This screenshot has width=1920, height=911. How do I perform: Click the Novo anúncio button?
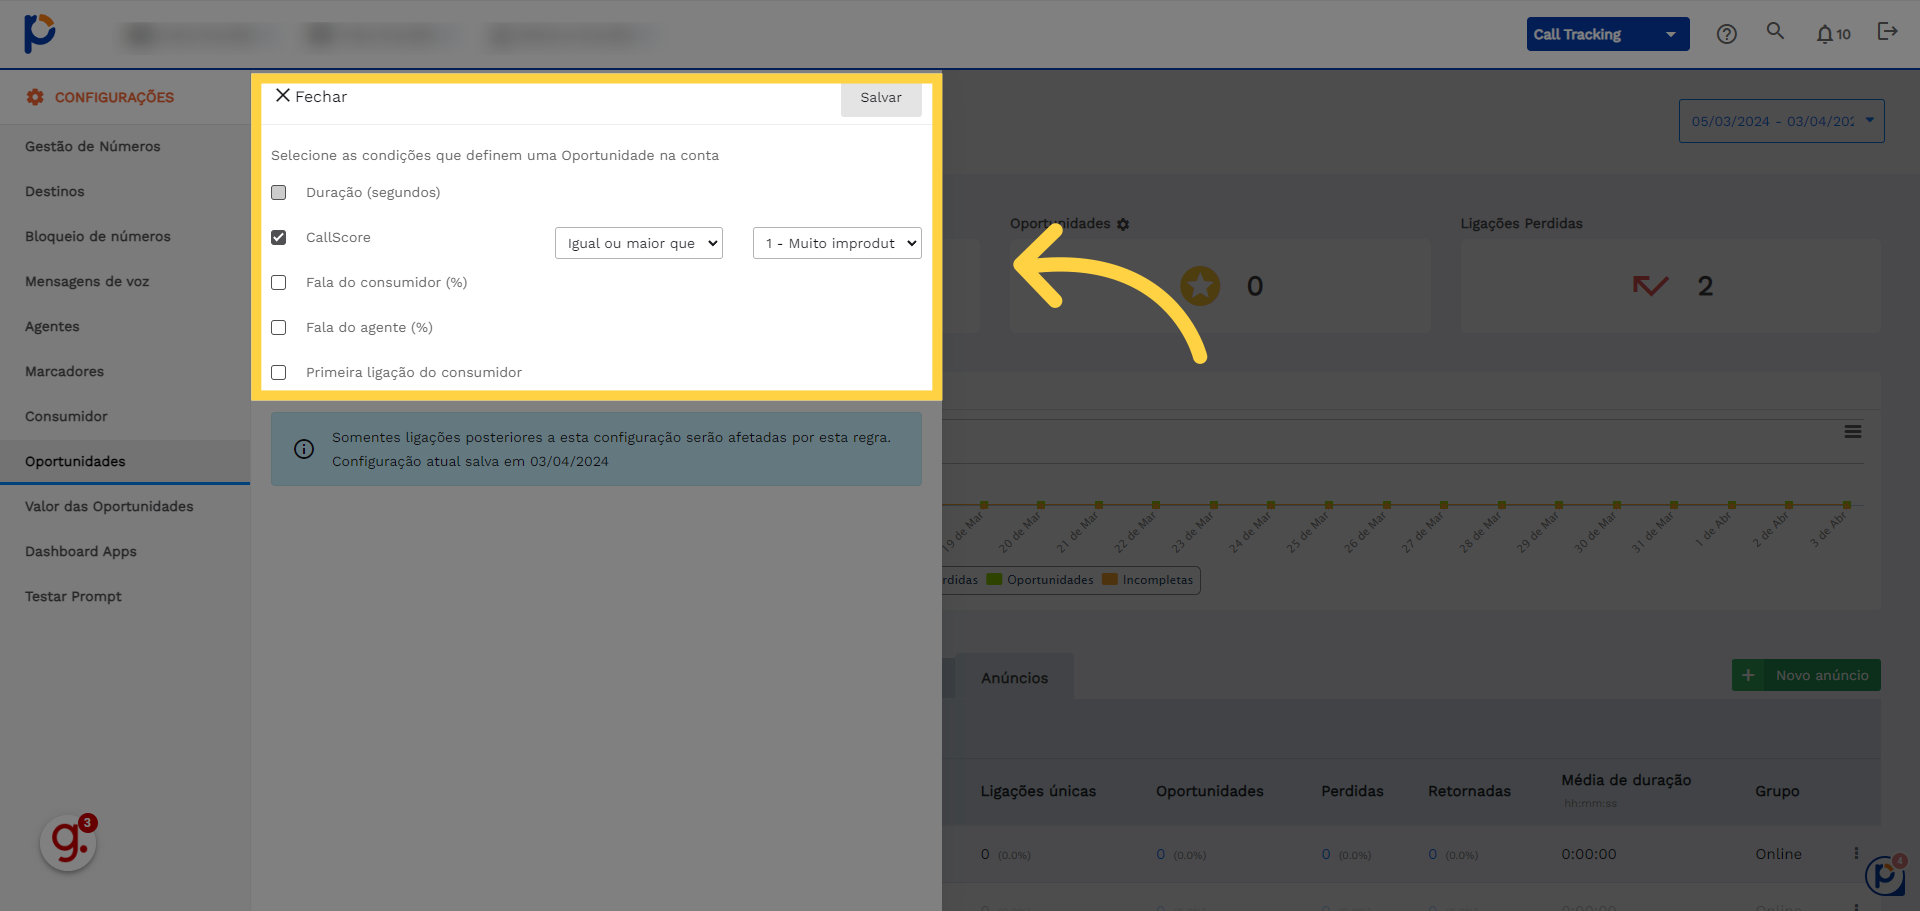pyautogui.click(x=1806, y=675)
